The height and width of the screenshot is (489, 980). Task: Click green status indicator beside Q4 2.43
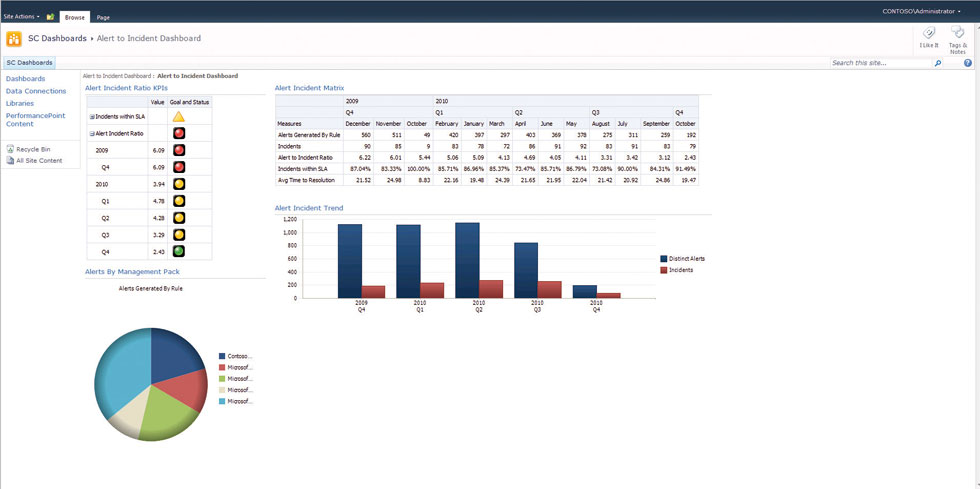click(x=179, y=251)
